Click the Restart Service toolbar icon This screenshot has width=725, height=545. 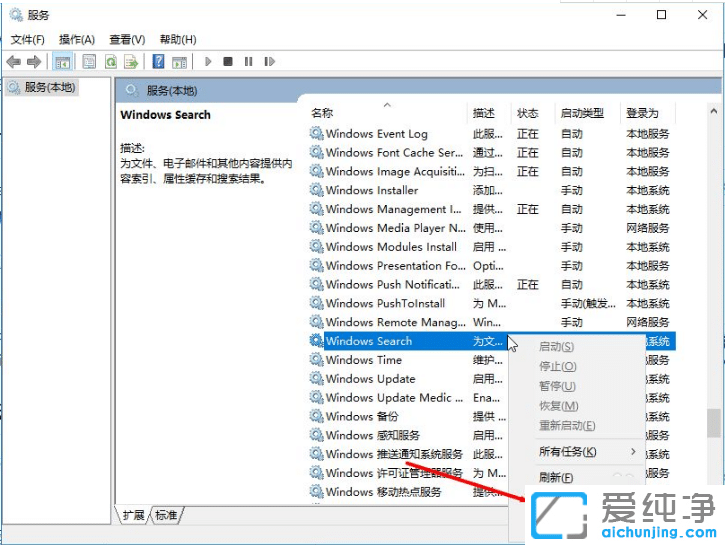[270, 61]
